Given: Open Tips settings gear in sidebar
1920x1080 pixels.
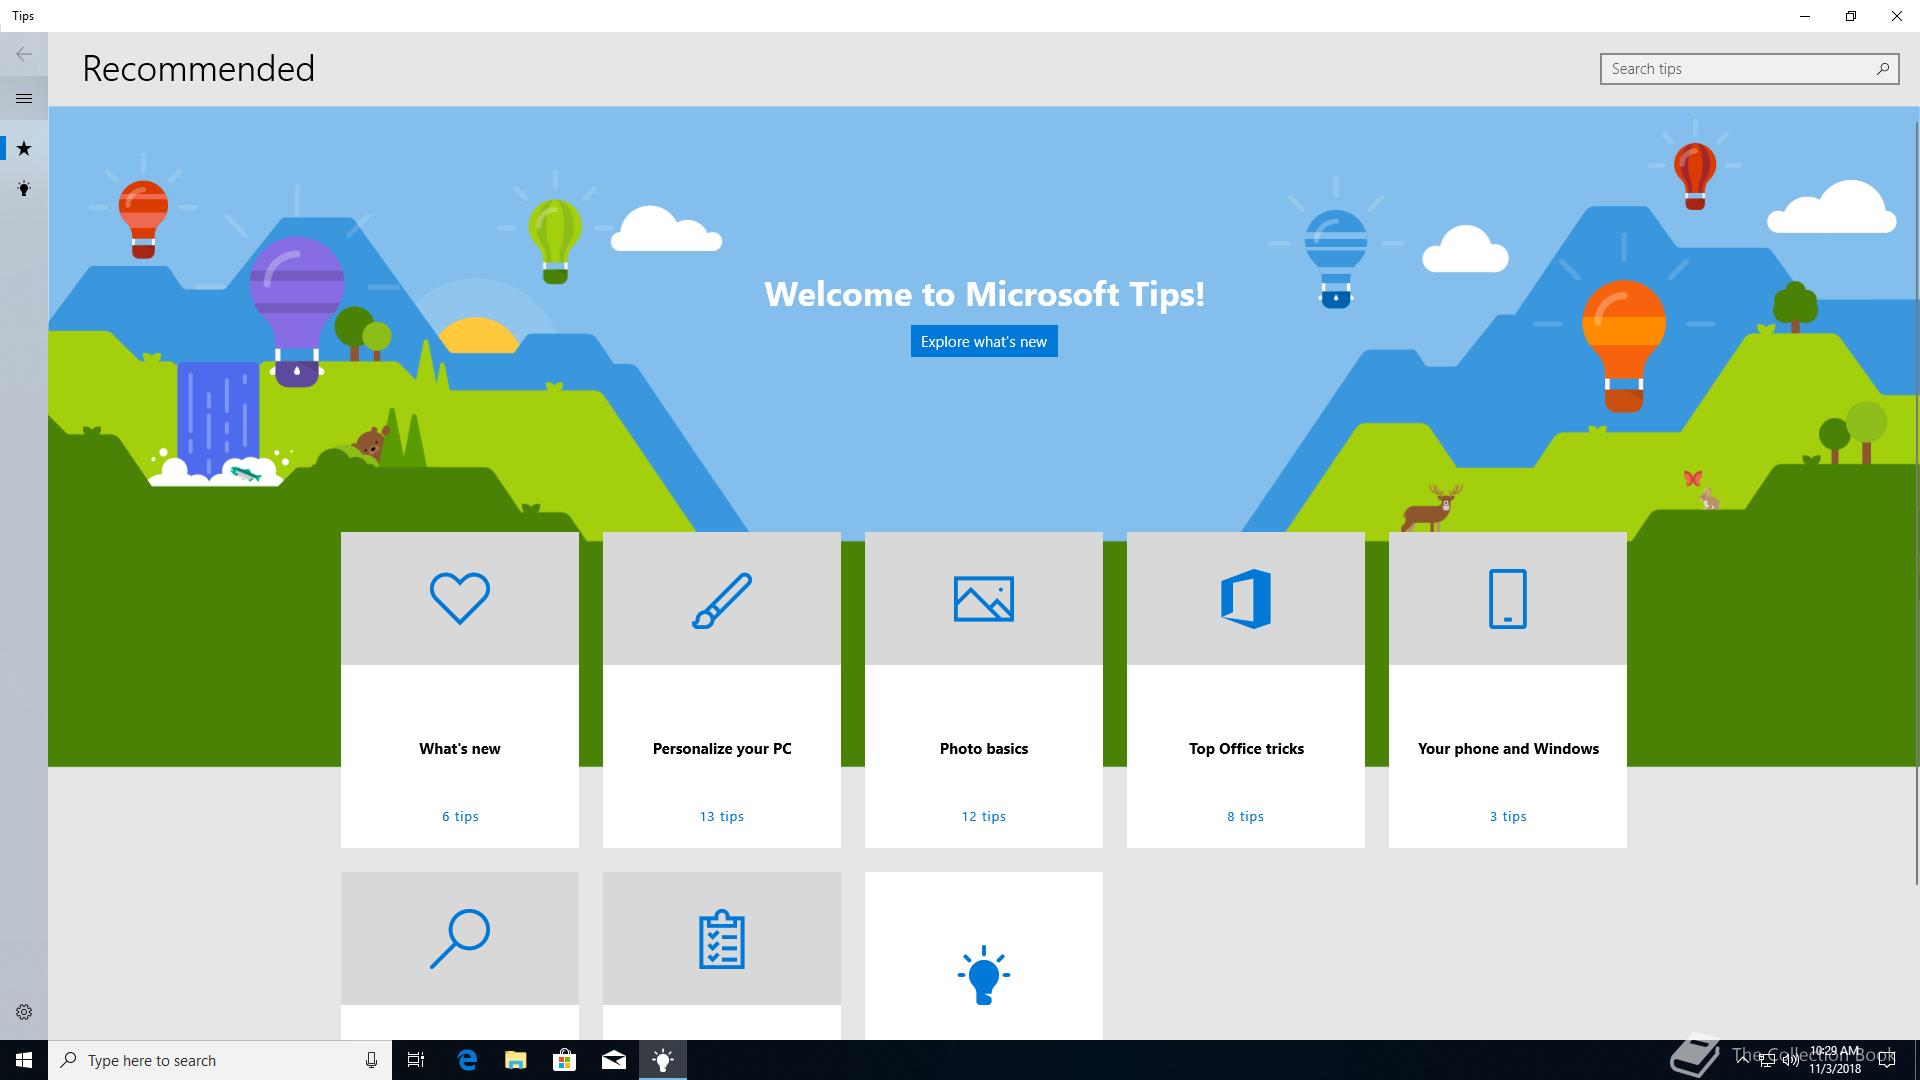Looking at the screenshot, I should pyautogui.click(x=24, y=1012).
